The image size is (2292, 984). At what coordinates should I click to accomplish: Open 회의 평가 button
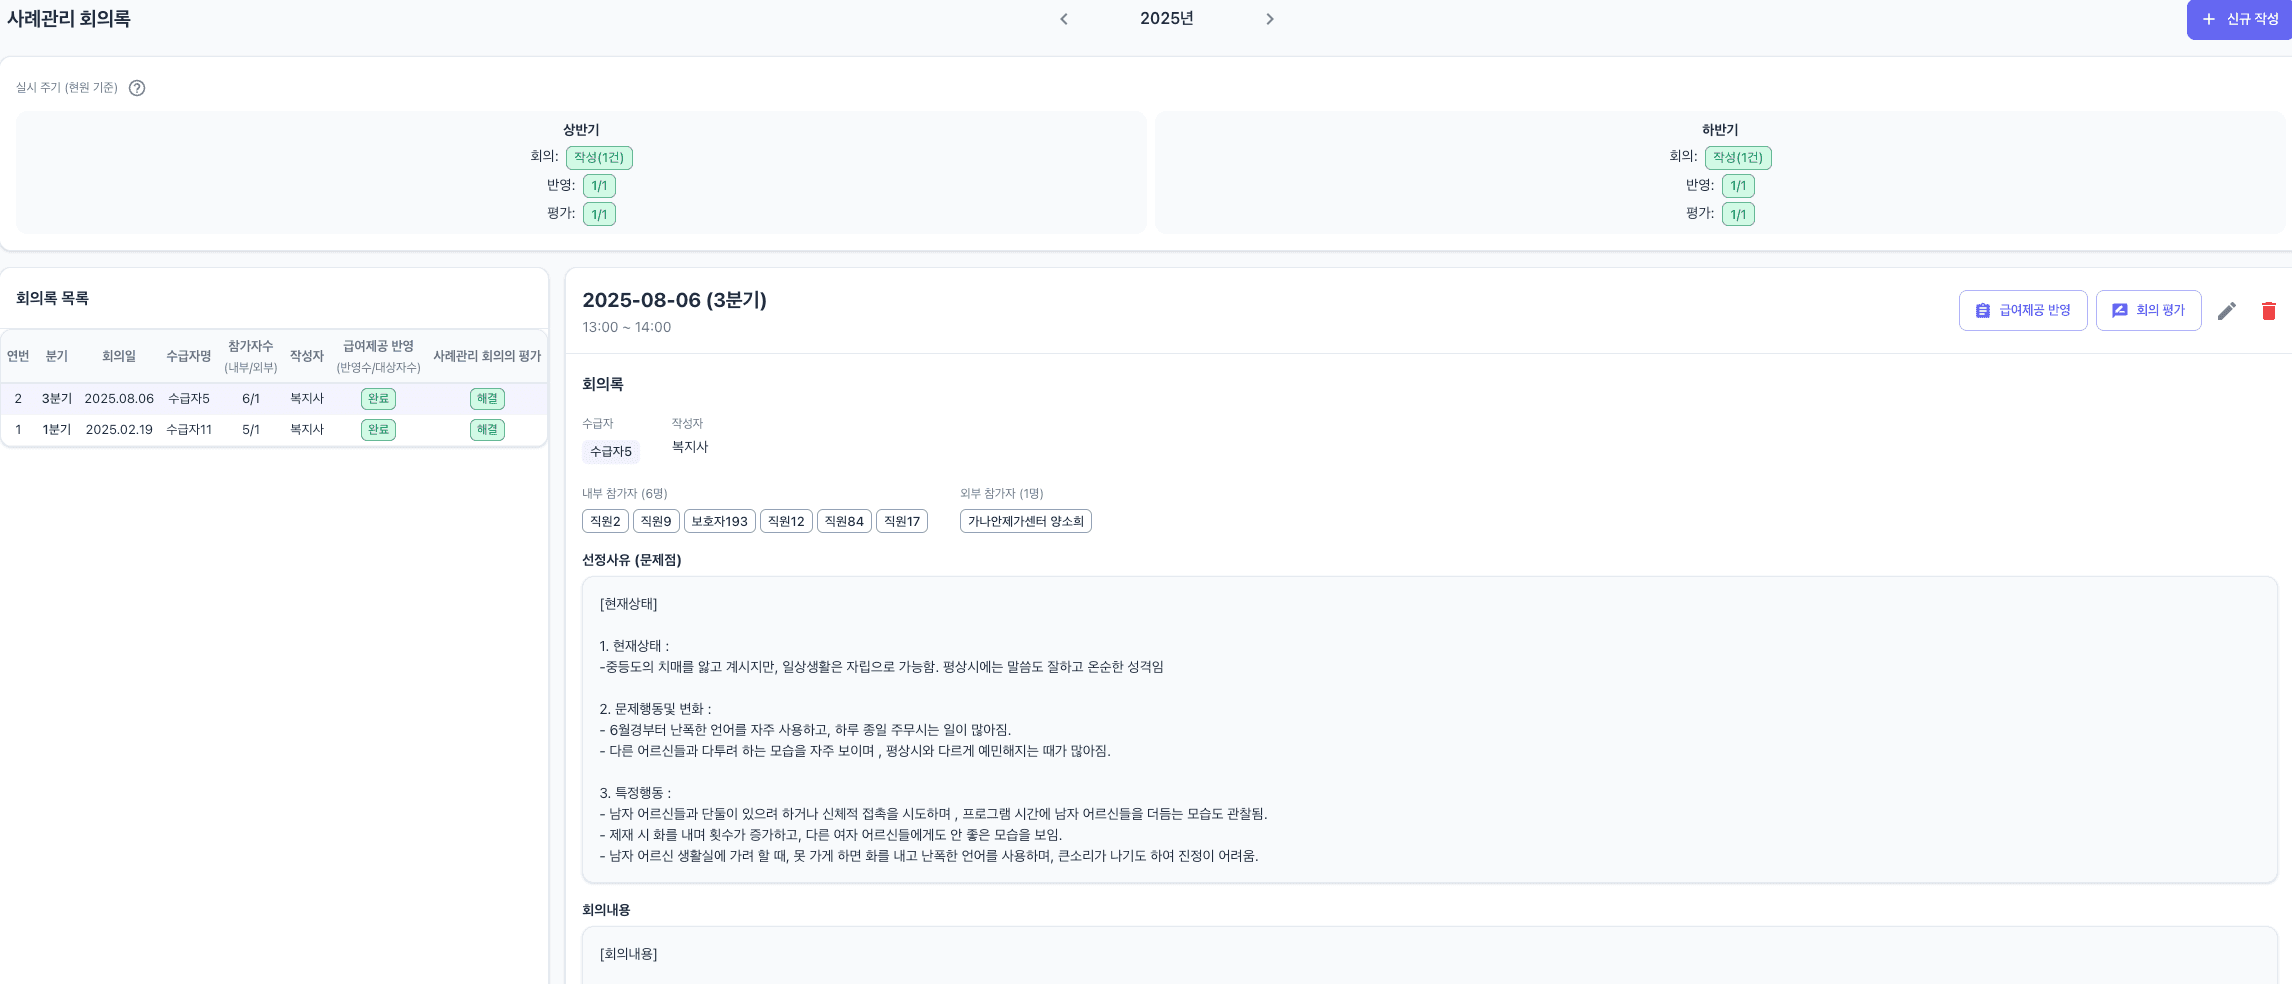(x=2148, y=310)
